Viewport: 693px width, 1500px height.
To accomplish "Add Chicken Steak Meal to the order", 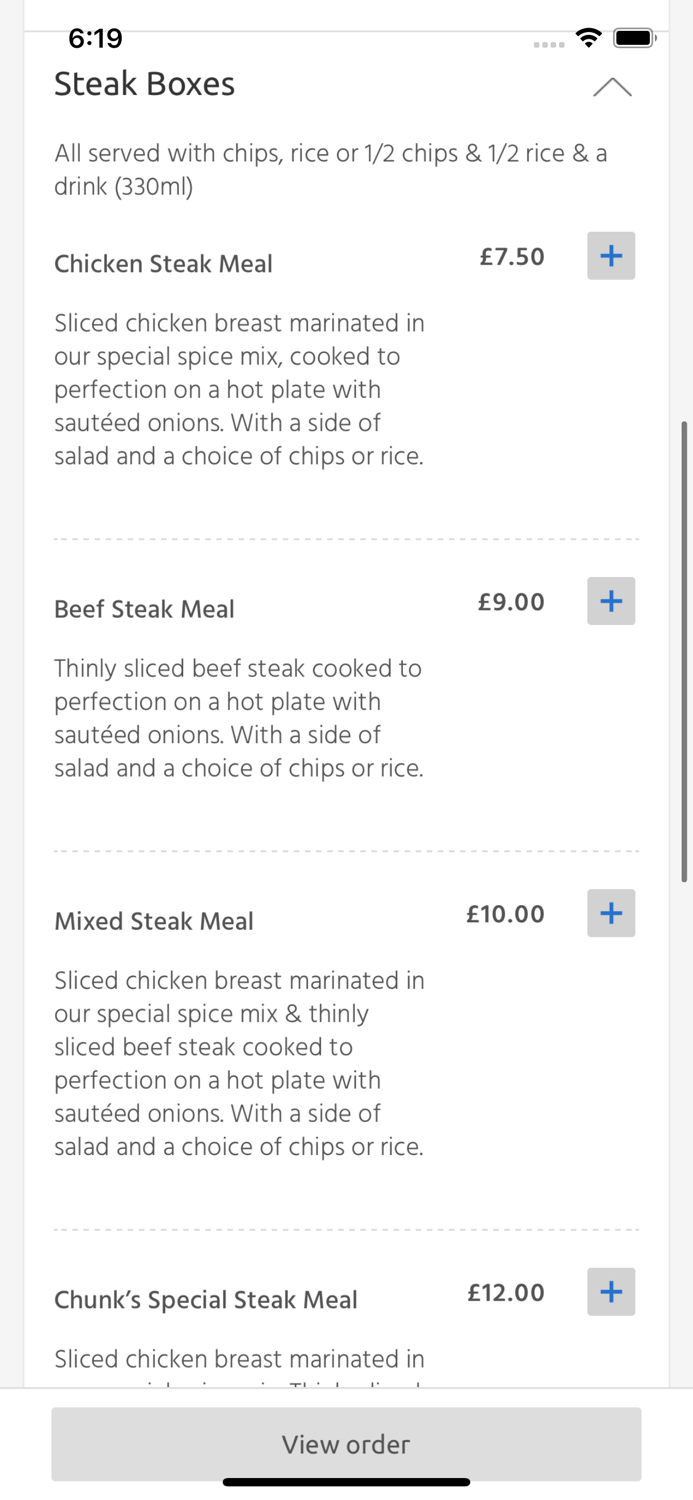I will pyautogui.click(x=610, y=256).
